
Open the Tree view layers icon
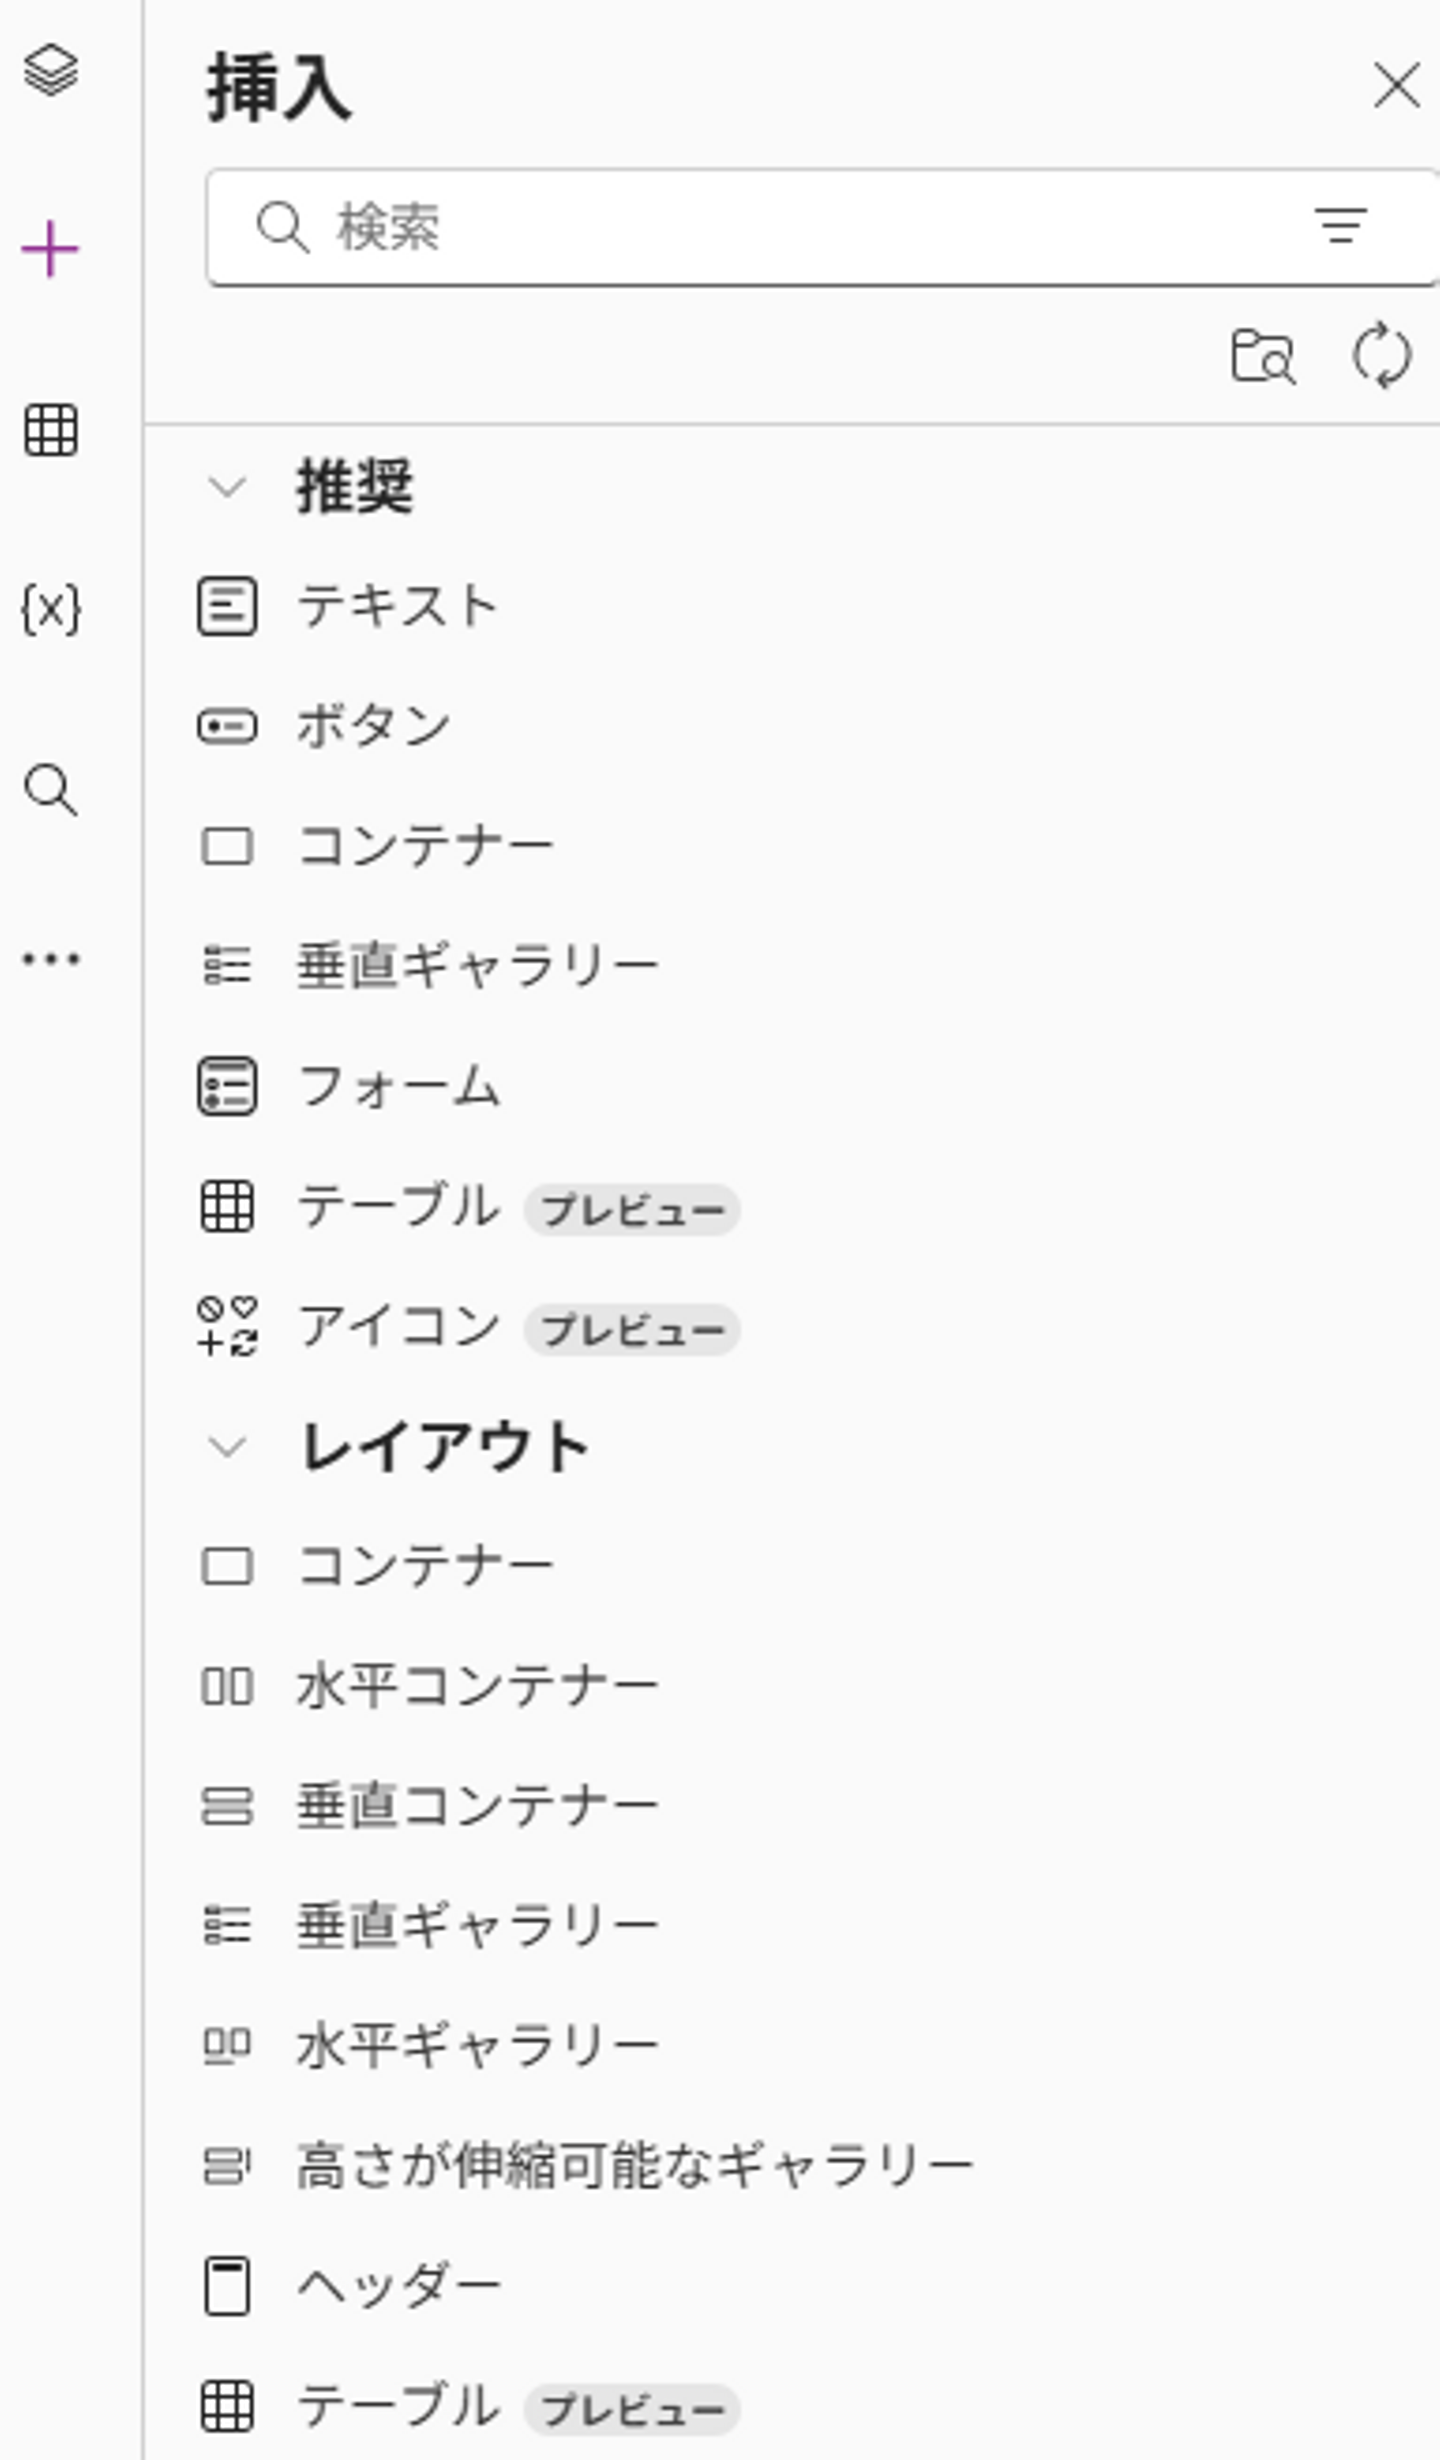pyautogui.click(x=50, y=70)
